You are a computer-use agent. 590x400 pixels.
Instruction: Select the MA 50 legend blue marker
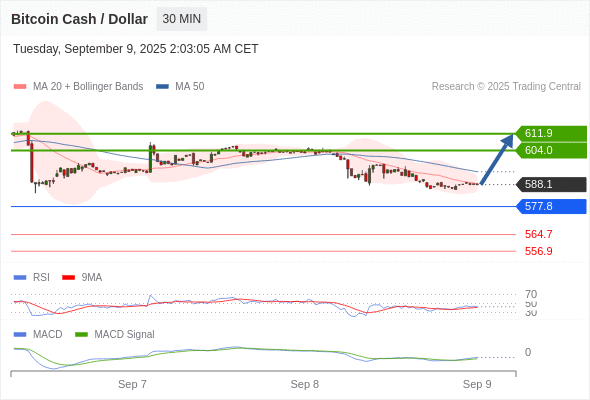[x=162, y=87]
